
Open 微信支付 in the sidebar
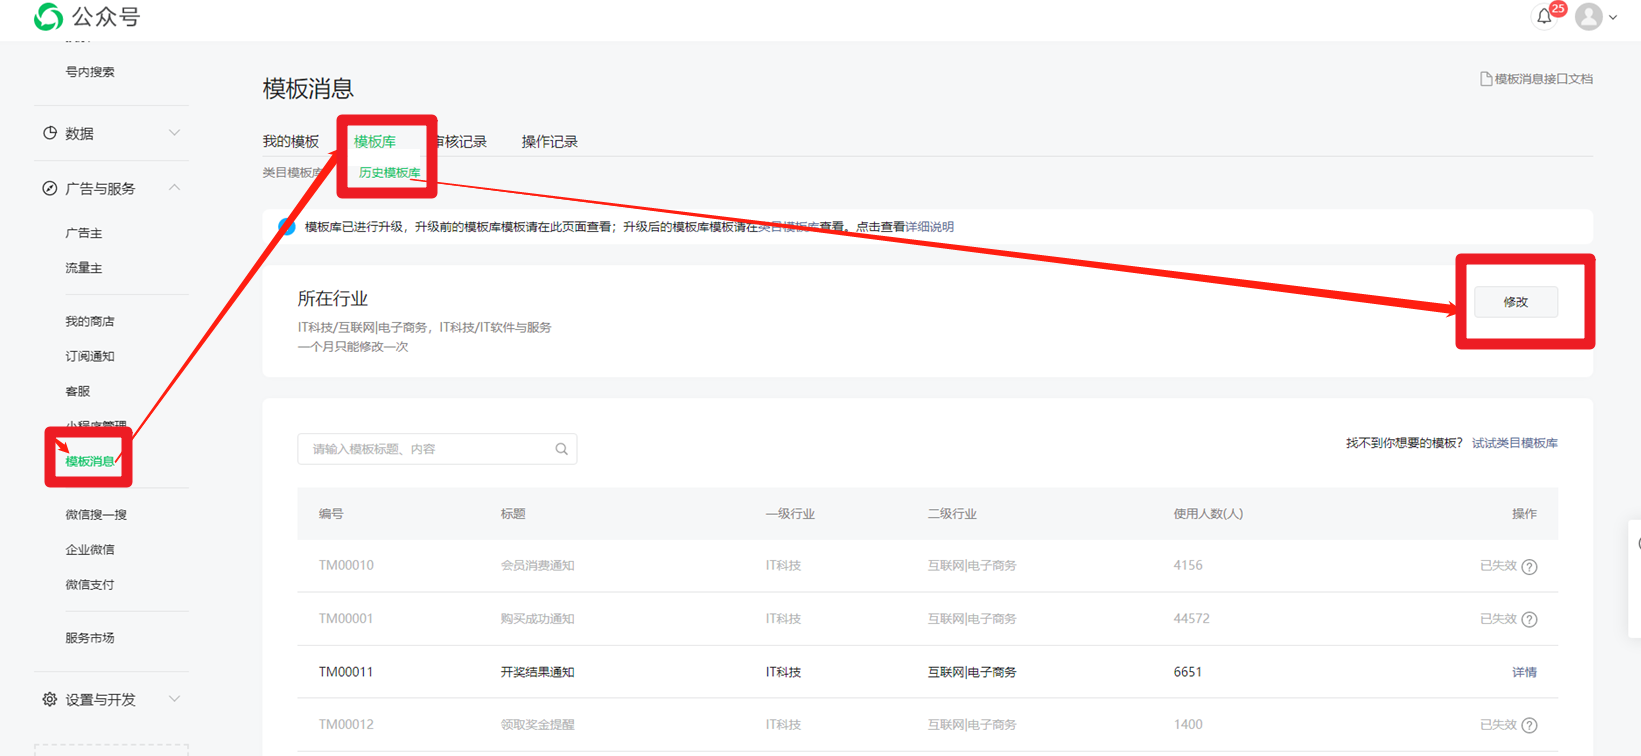[90, 585]
